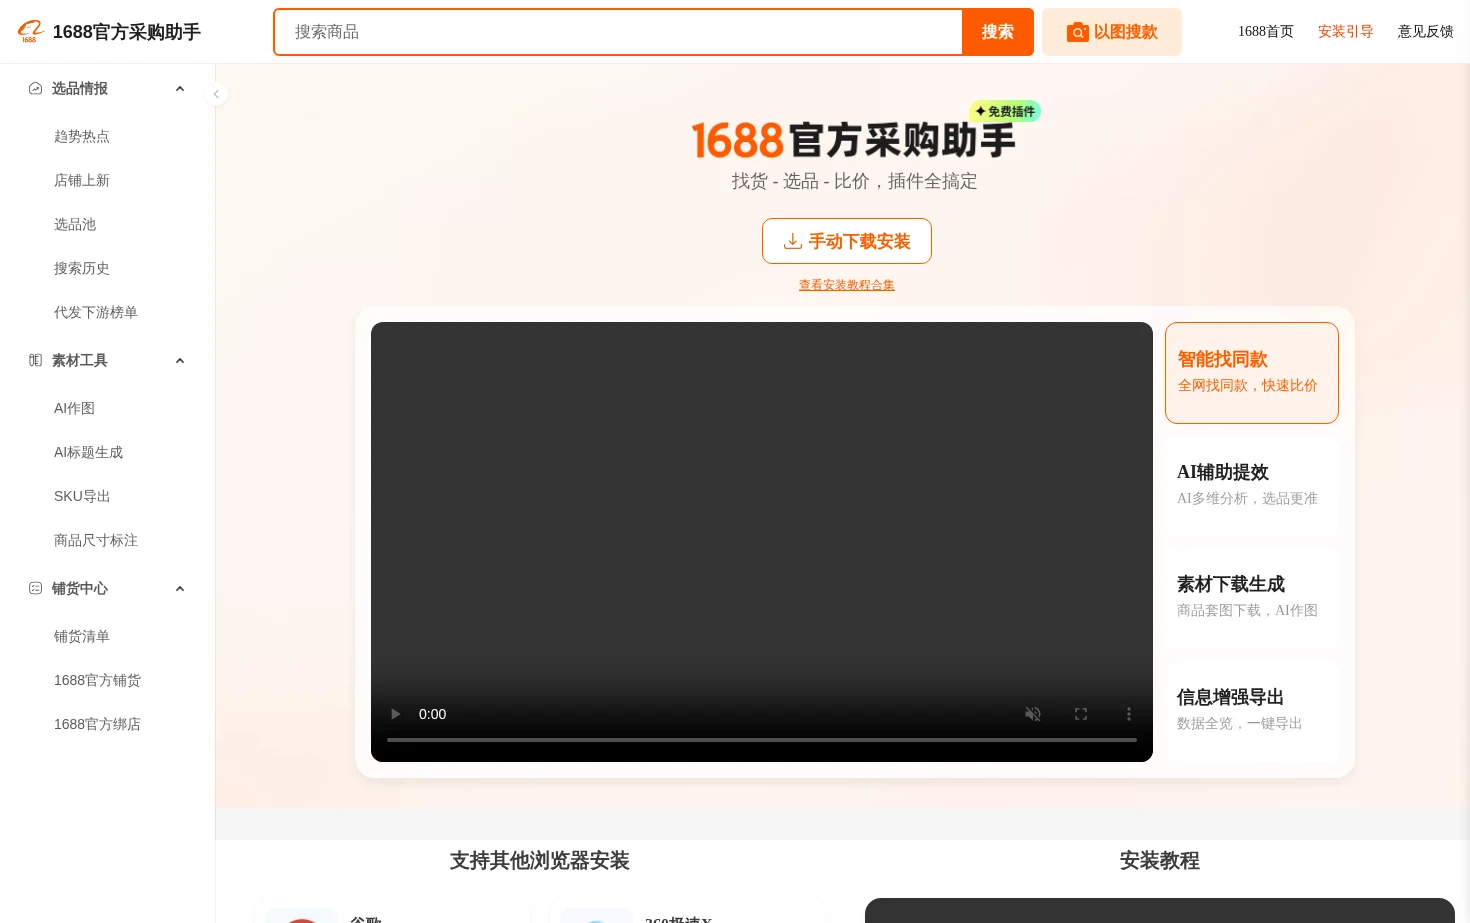
Task: Click the 搜索商品 input field
Action: pyautogui.click(x=618, y=32)
